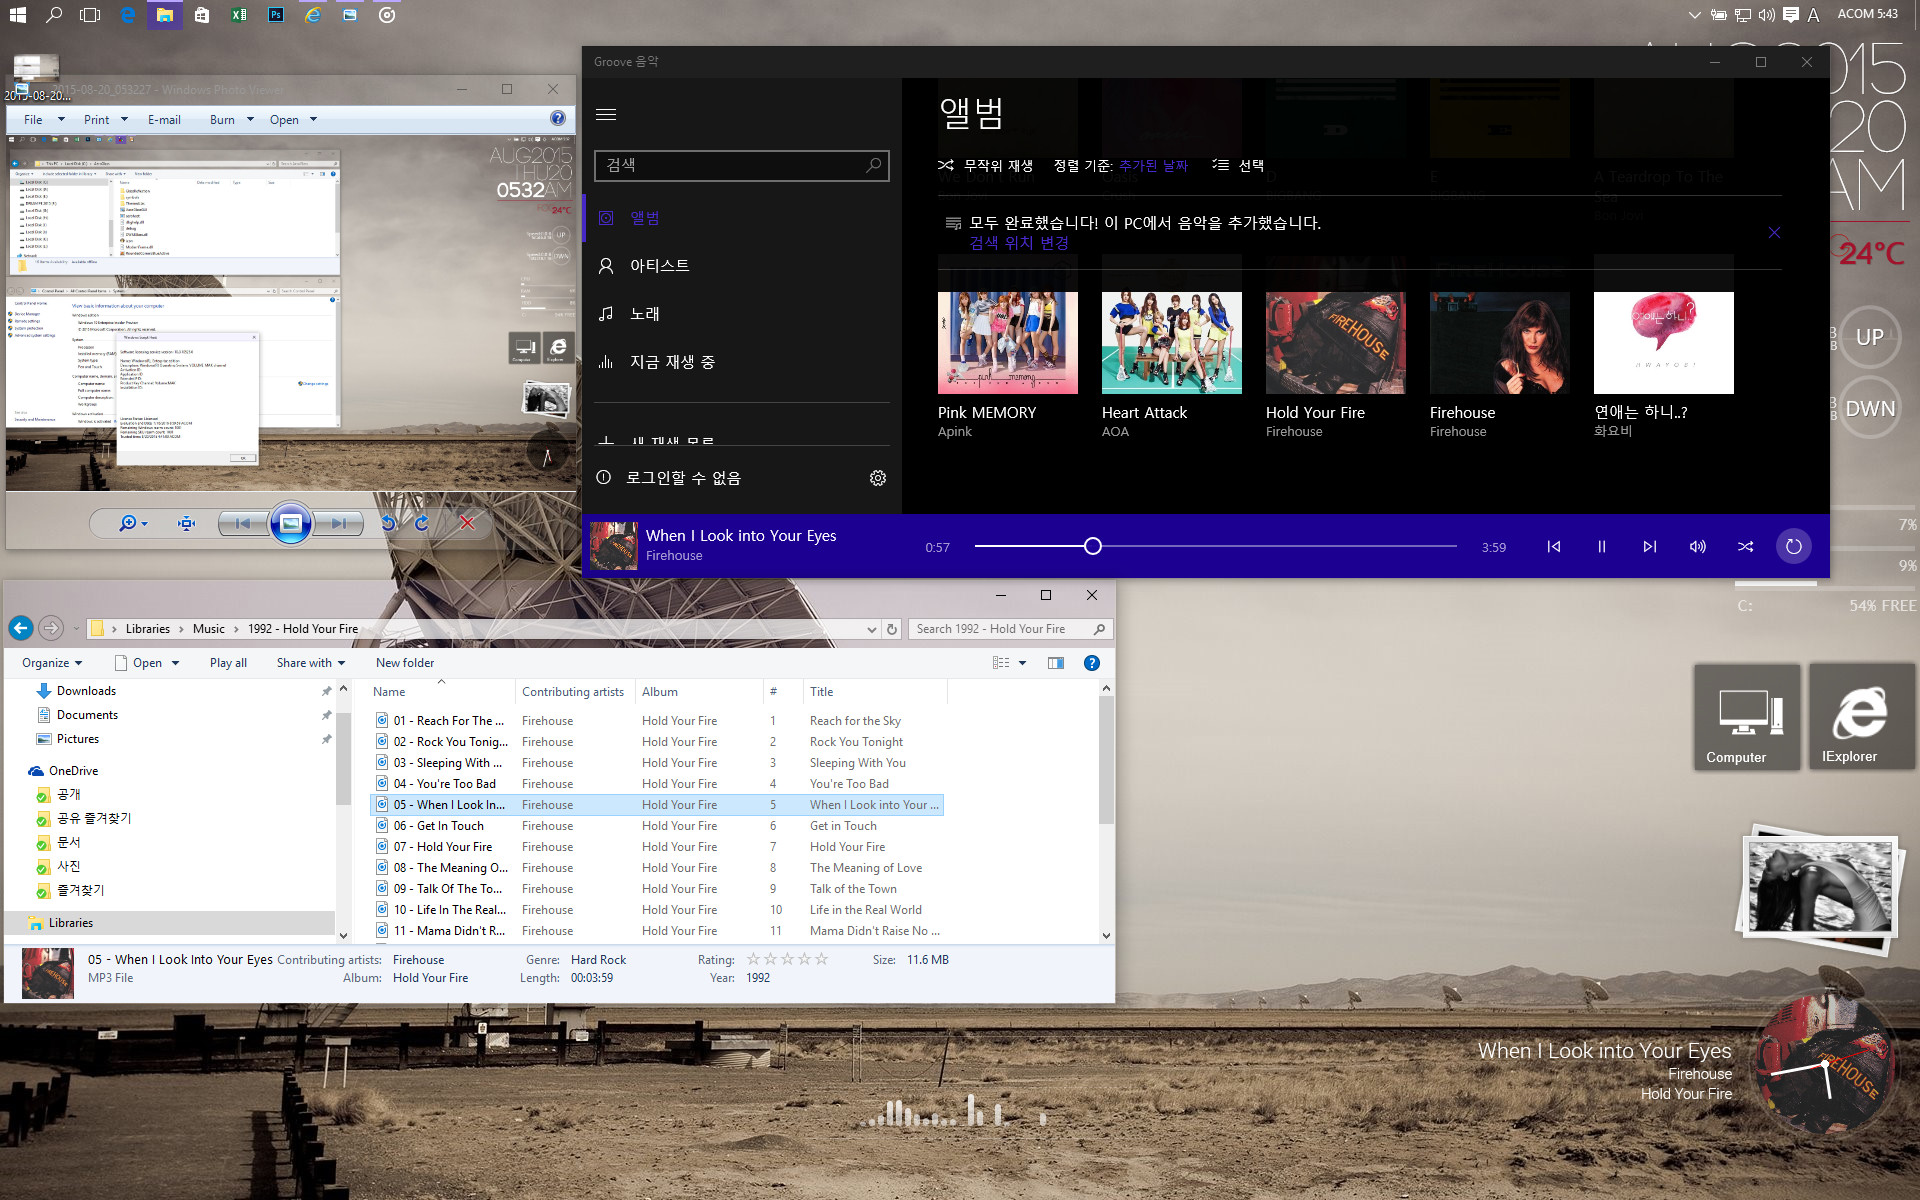Open Windows Start button
1920x1200 pixels.
pyautogui.click(x=17, y=15)
